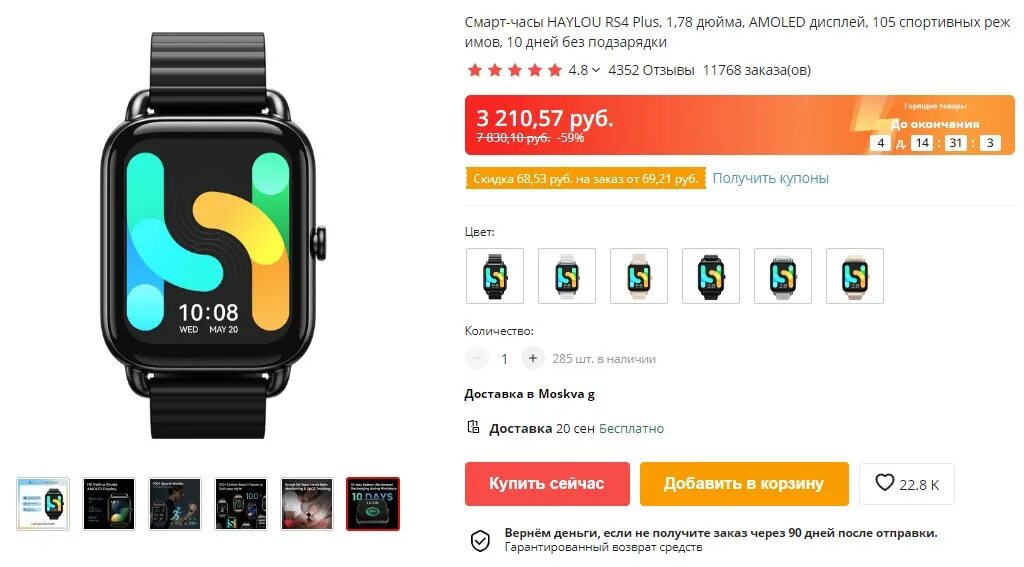Click the delivery box icon next to Доставка

(473, 427)
